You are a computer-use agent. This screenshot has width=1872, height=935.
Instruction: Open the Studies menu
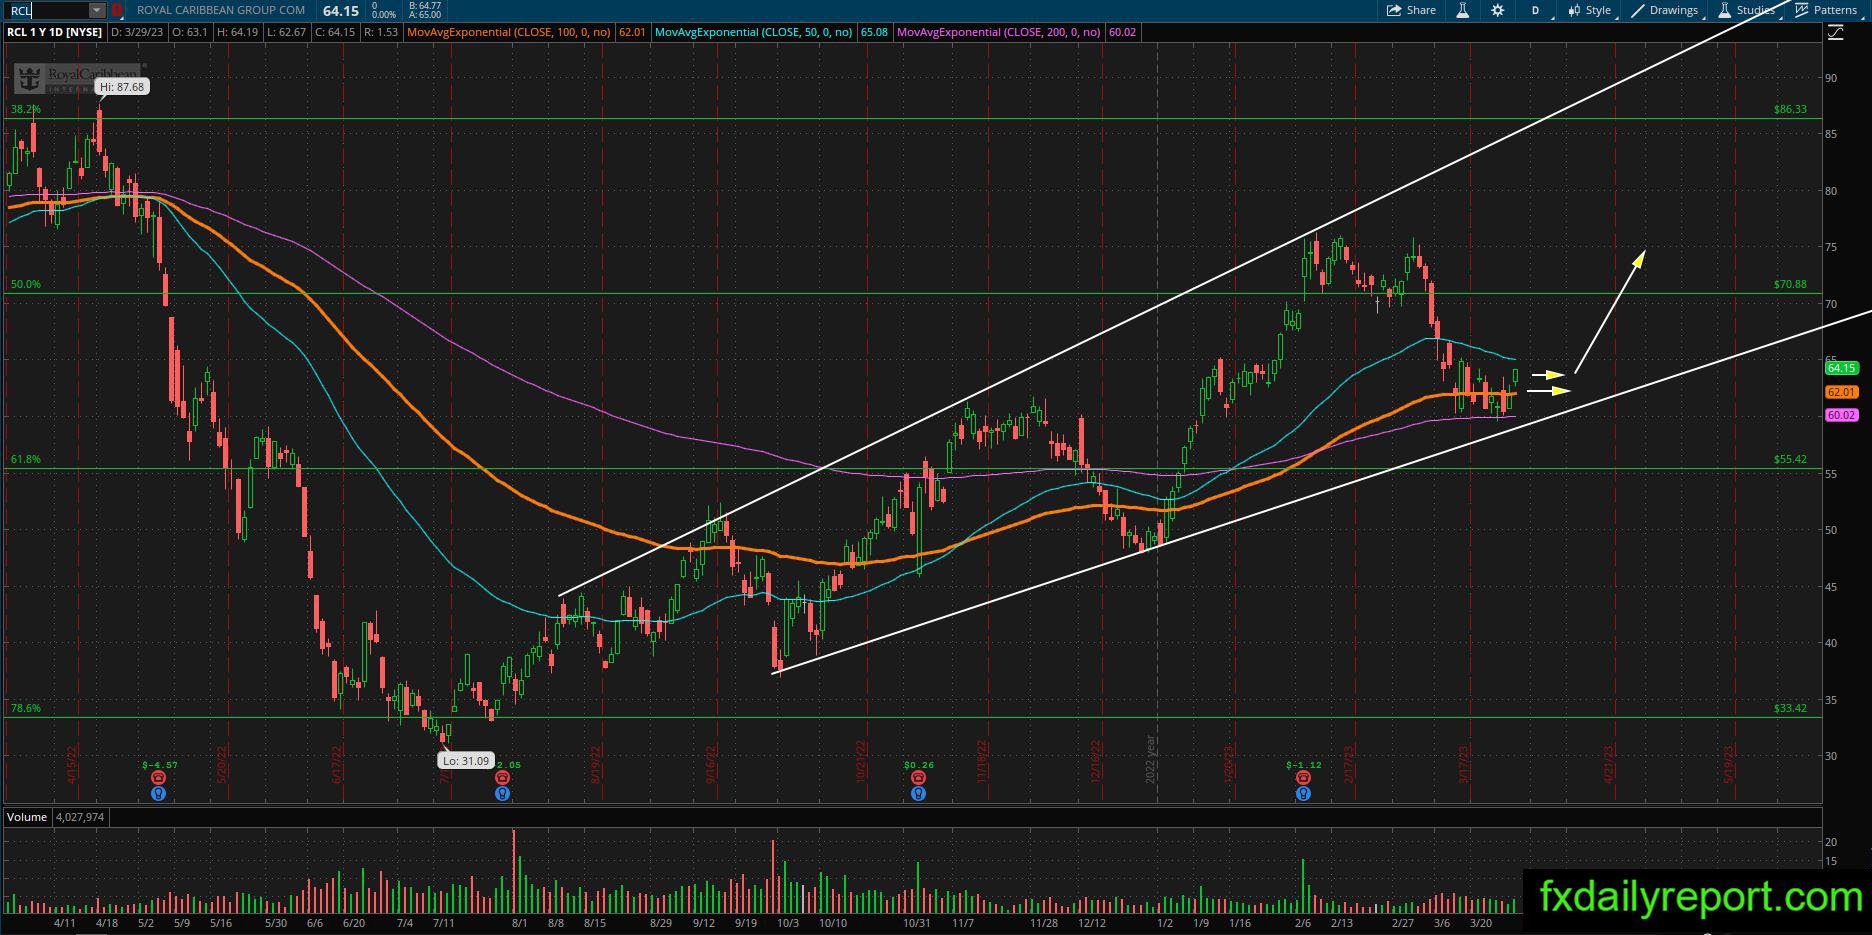pyautogui.click(x=1747, y=10)
